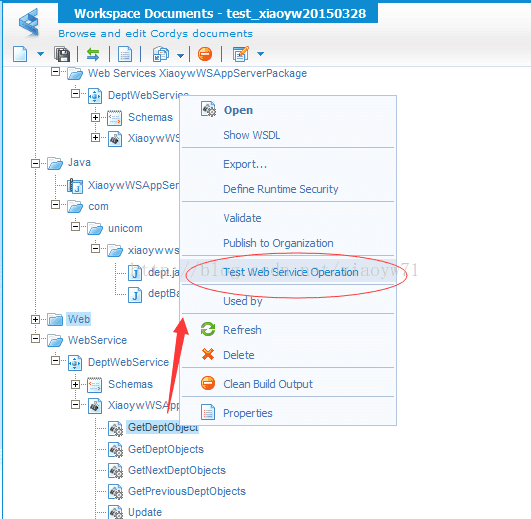Click the copy documents toolbar icon

click(161, 54)
